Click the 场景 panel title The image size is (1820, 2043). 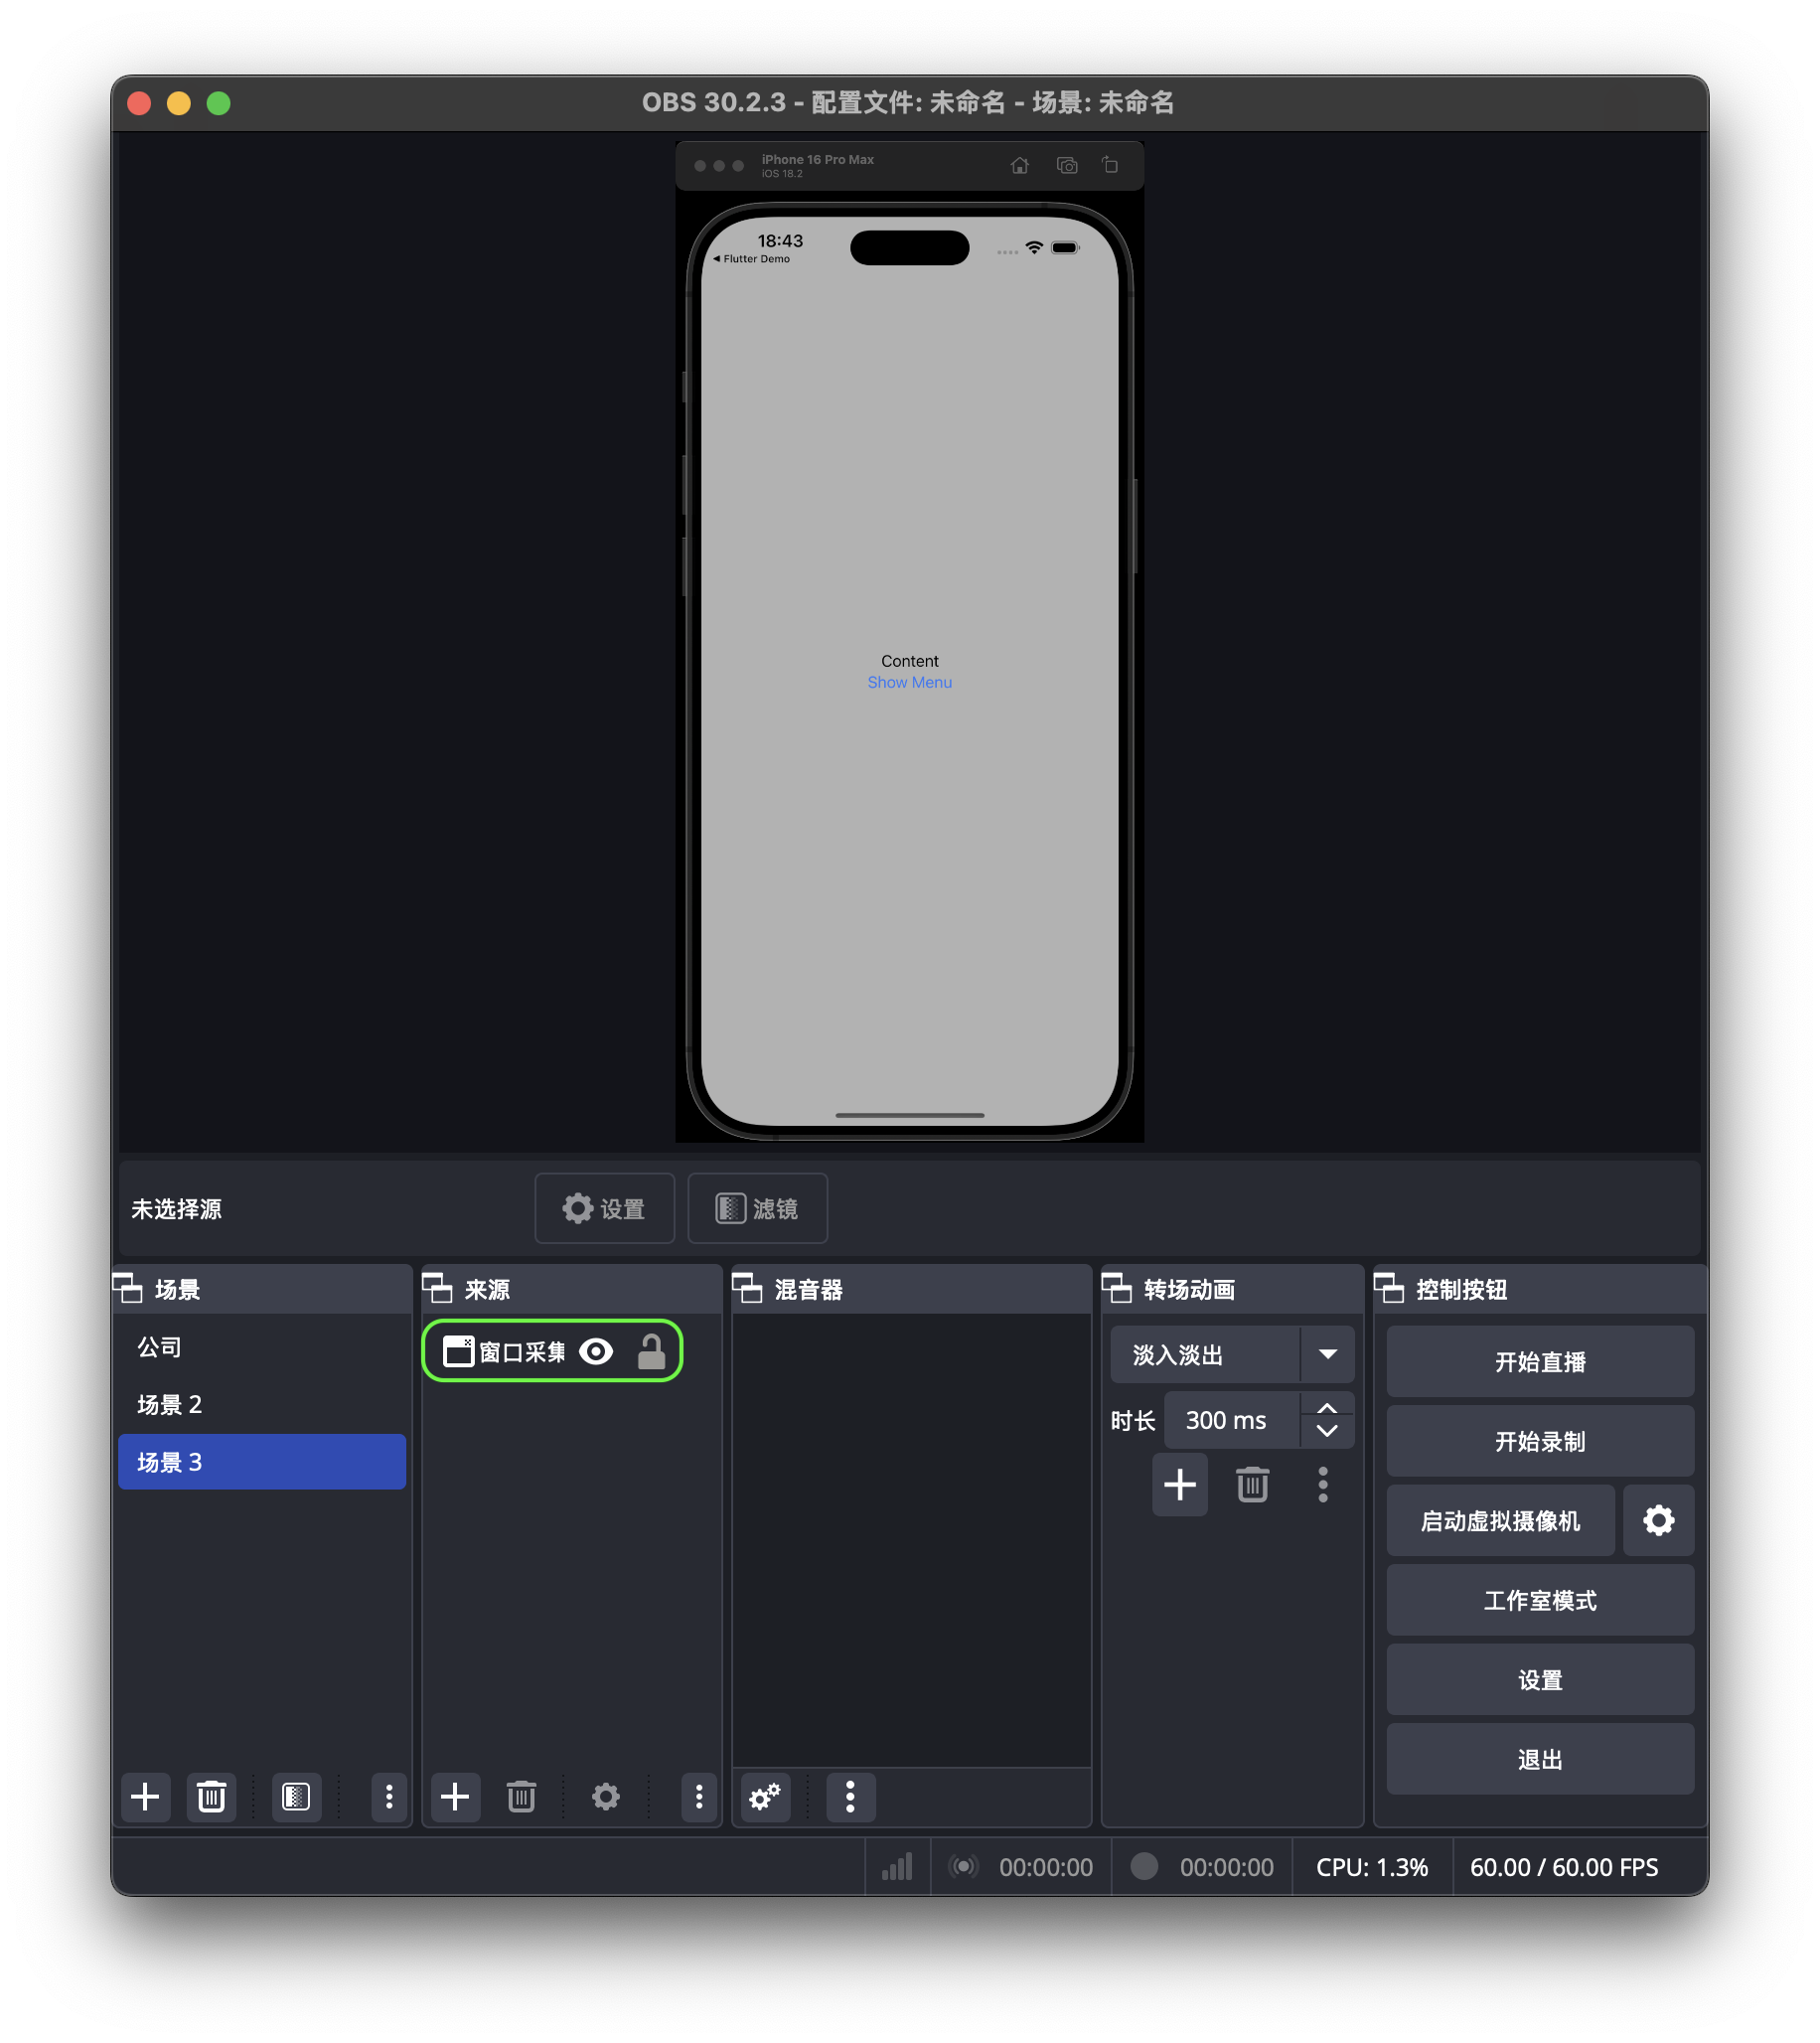click(177, 1290)
